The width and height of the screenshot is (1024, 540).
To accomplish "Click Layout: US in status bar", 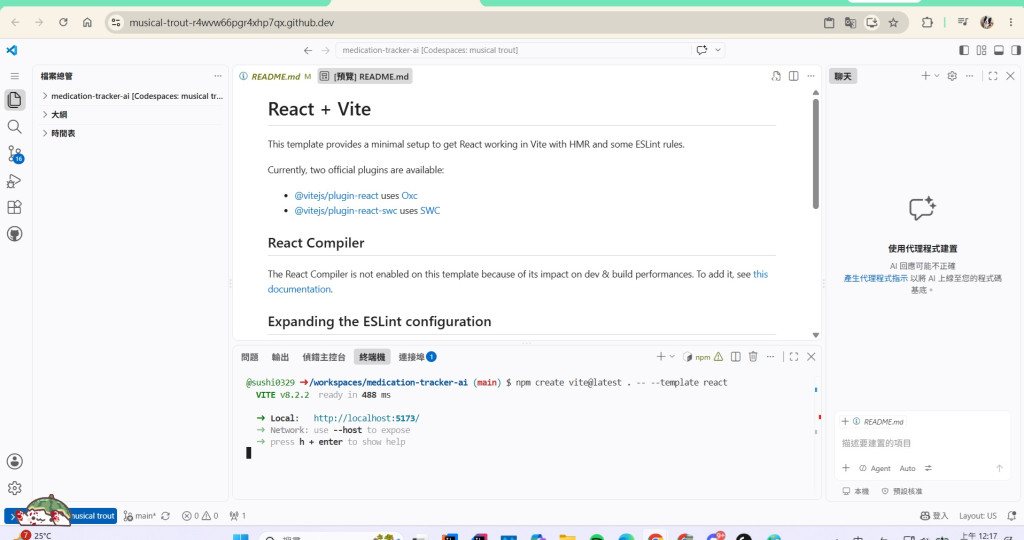I will (978, 515).
